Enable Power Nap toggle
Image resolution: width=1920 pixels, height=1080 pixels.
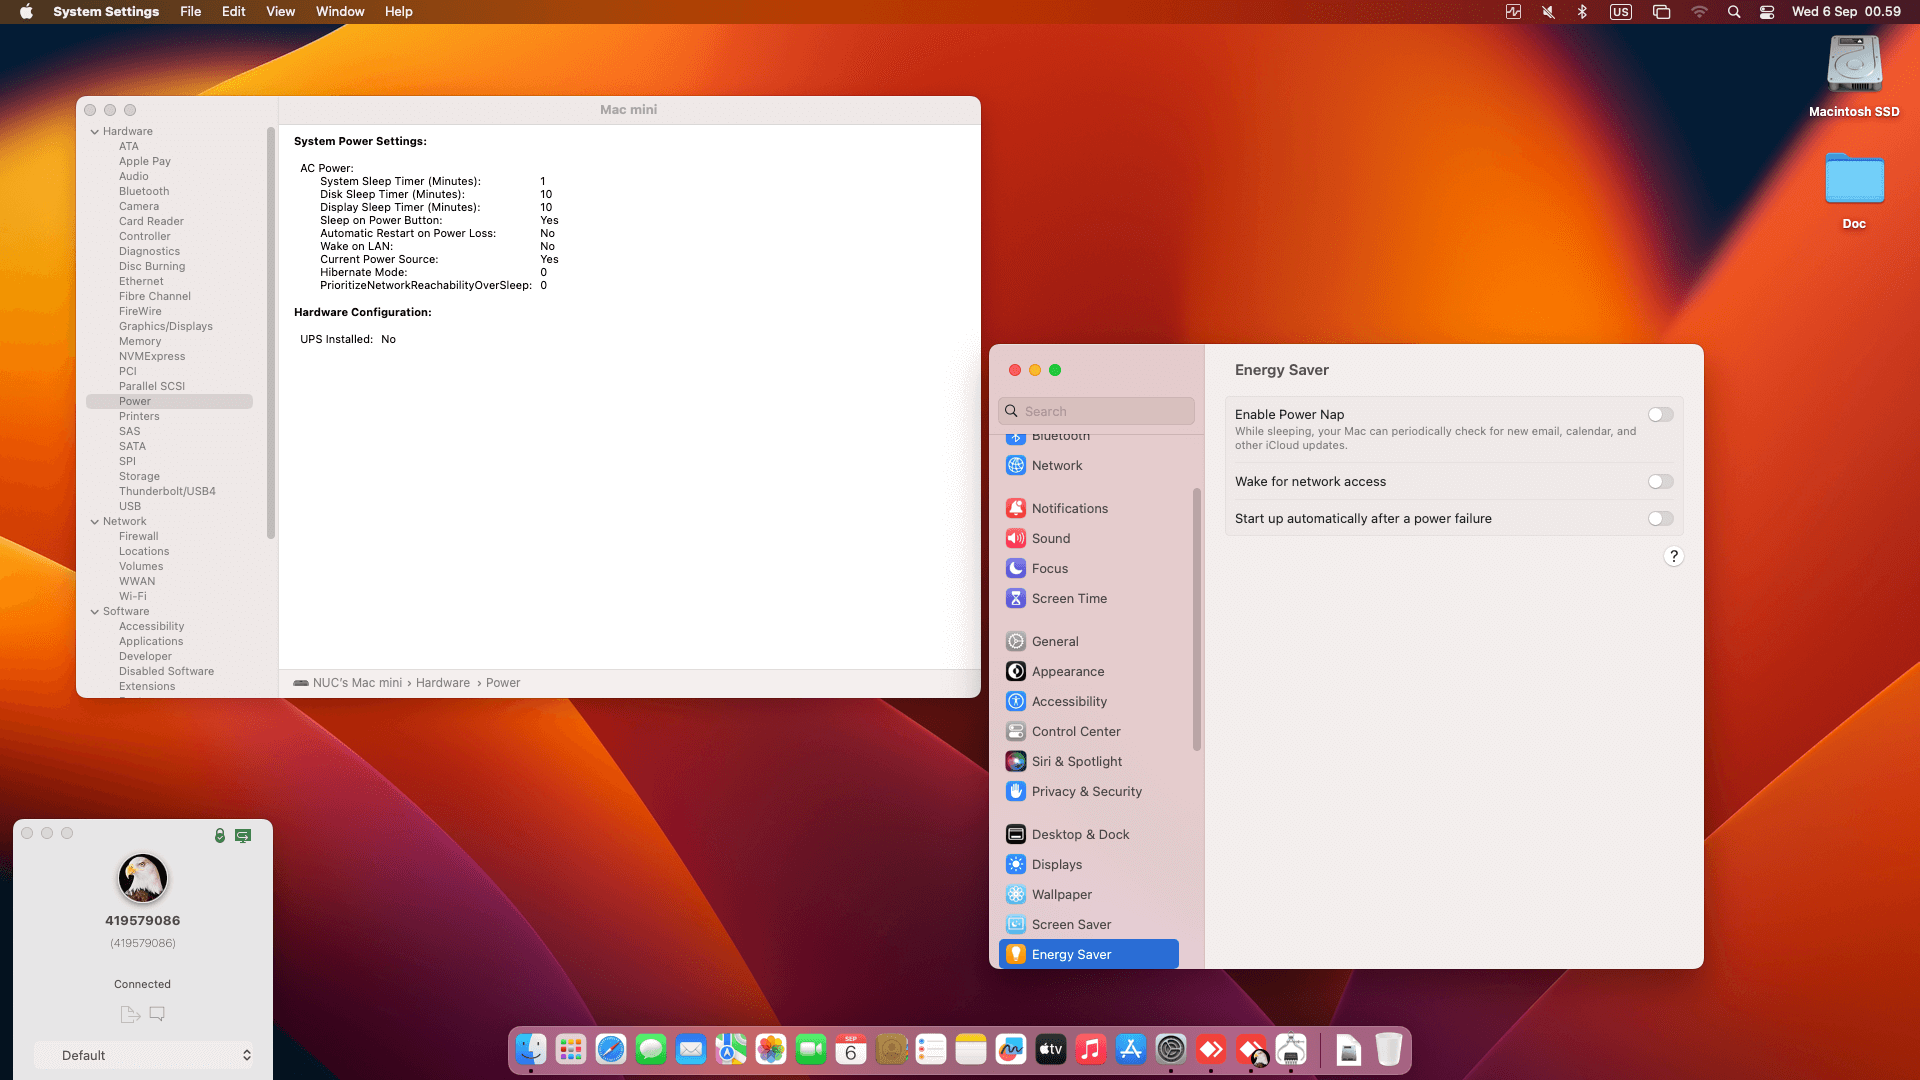tap(1660, 414)
